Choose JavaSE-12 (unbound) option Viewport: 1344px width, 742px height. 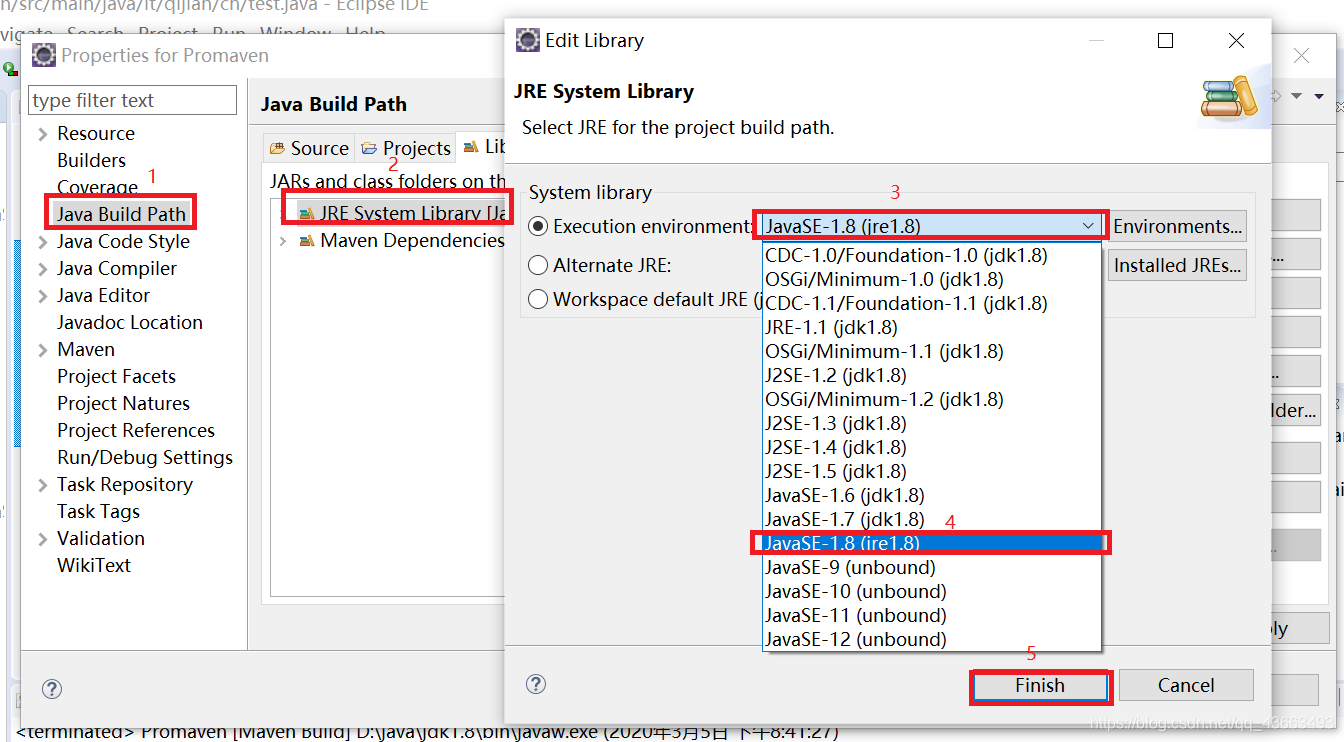coord(932,639)
